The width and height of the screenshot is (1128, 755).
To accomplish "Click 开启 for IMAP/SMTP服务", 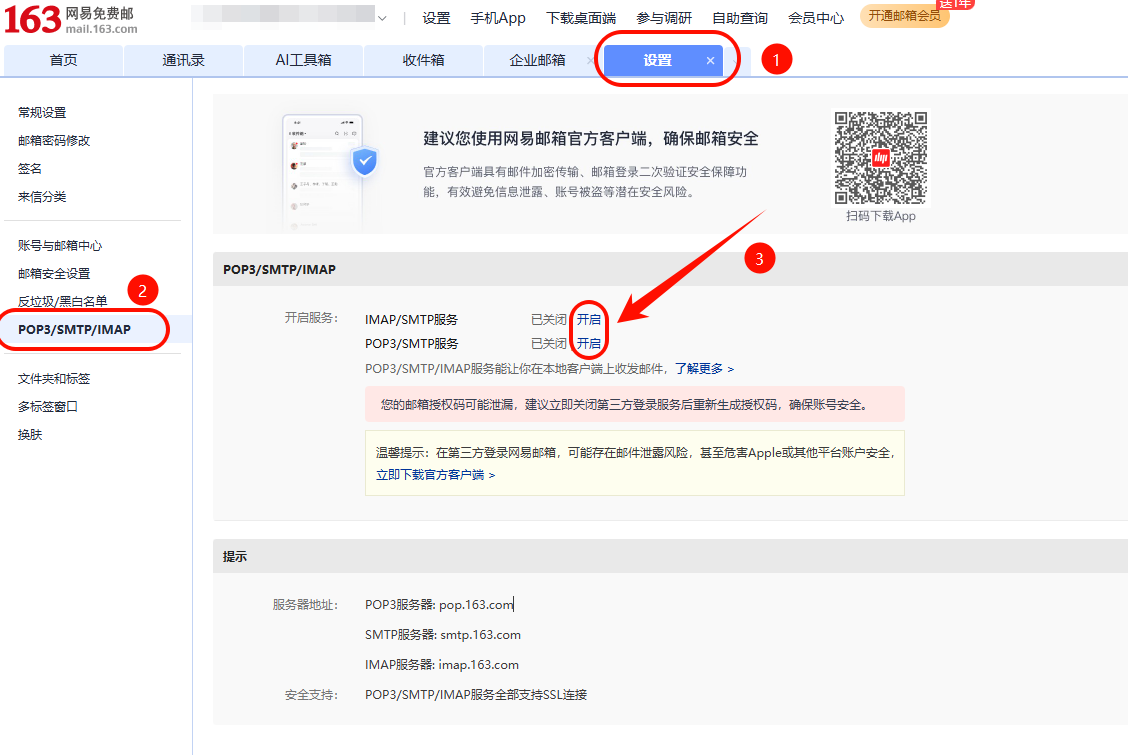I will pos(588,319).
